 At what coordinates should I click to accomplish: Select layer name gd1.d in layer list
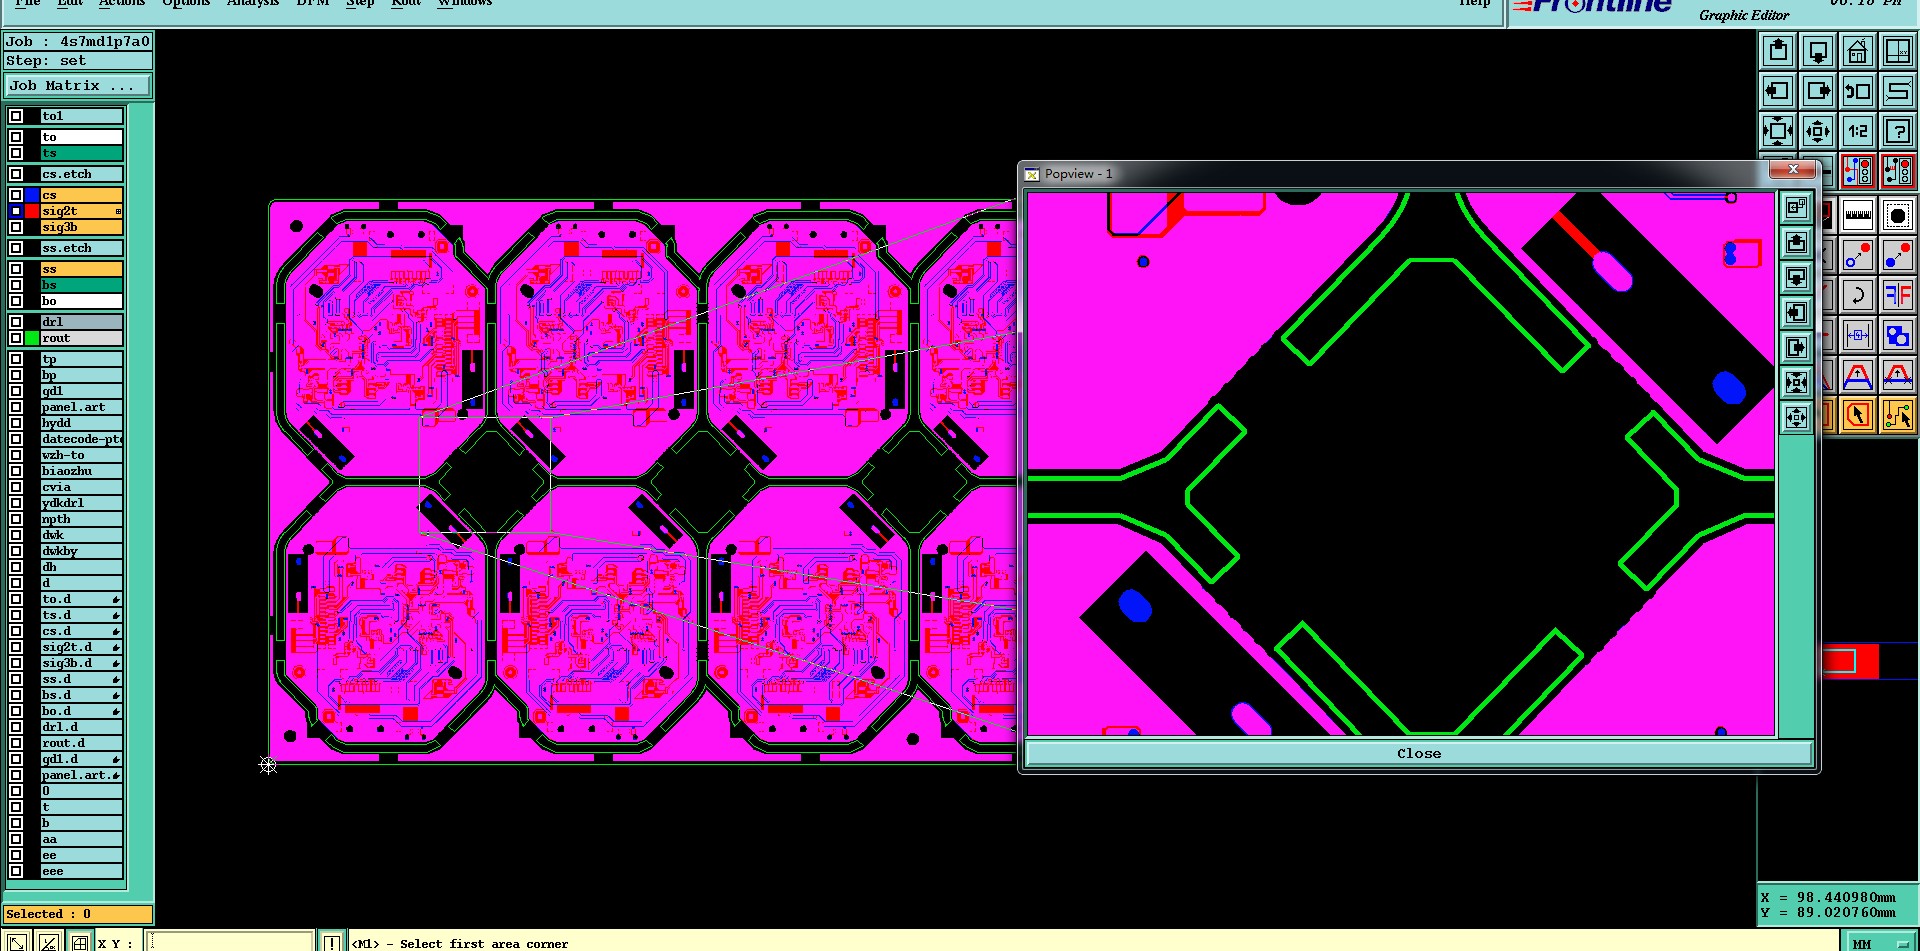tap(81, 759)
